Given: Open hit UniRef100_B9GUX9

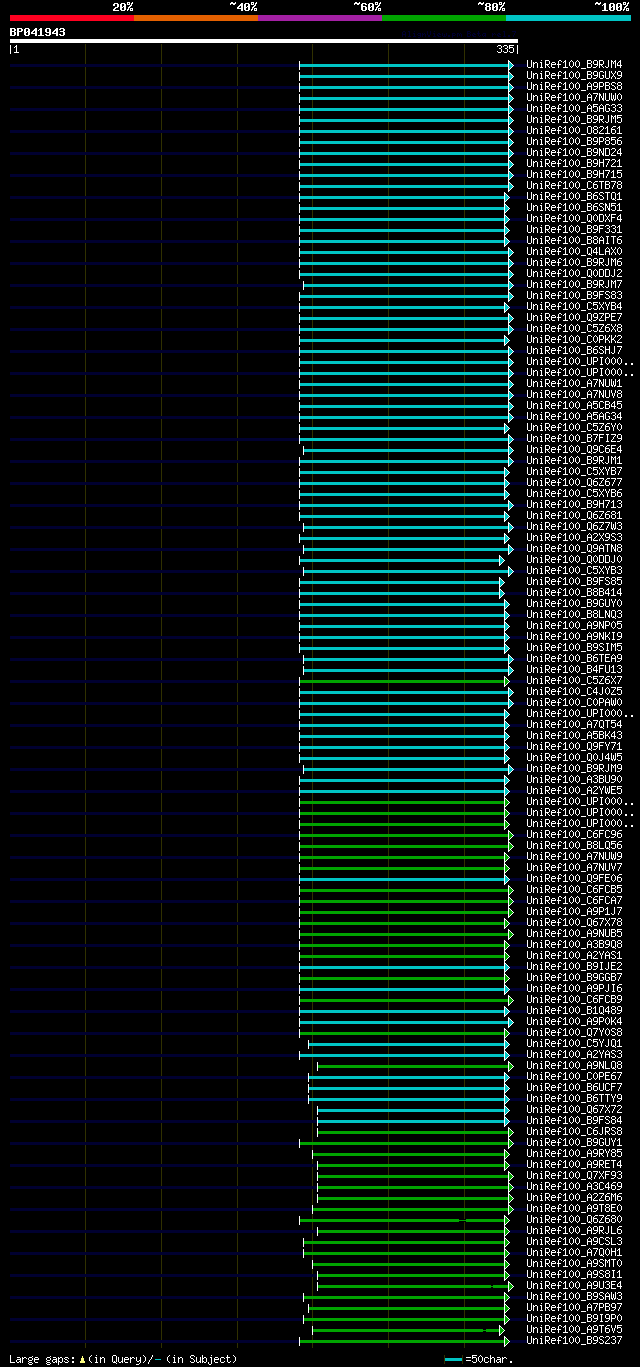Looking at the screenshot, I should point(574,76).
